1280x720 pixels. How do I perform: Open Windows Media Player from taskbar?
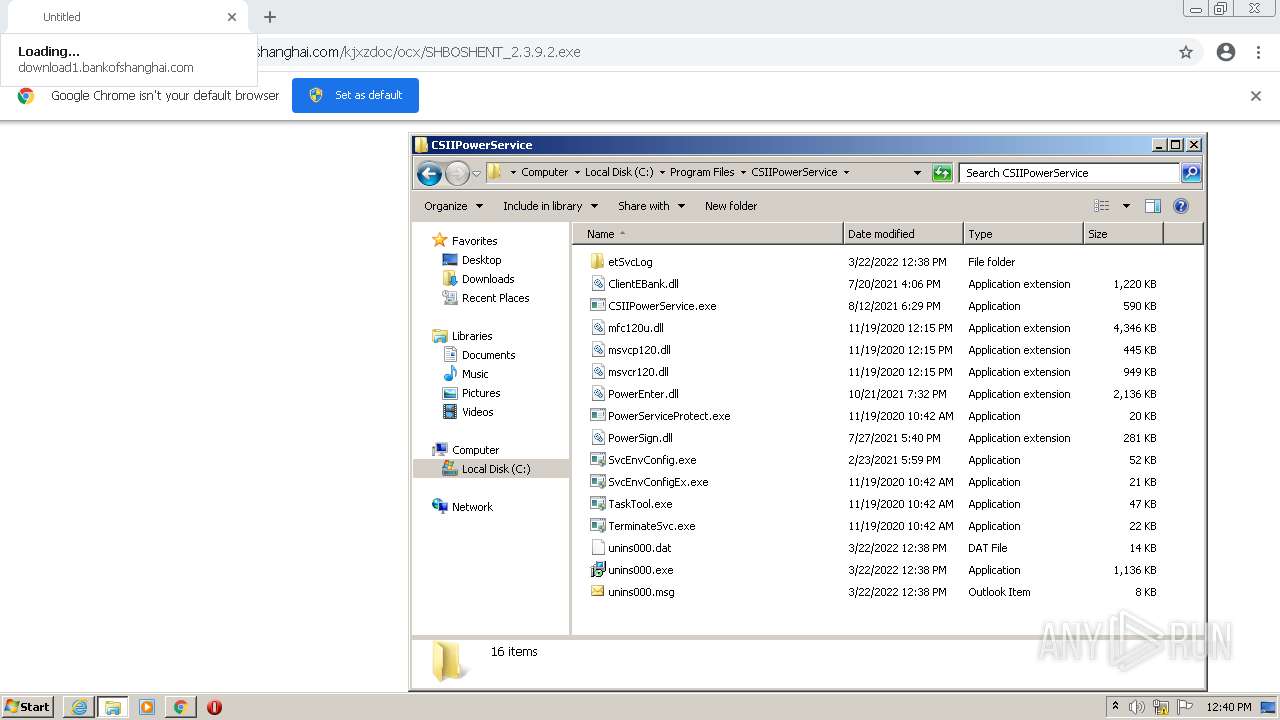pos(147,707)
